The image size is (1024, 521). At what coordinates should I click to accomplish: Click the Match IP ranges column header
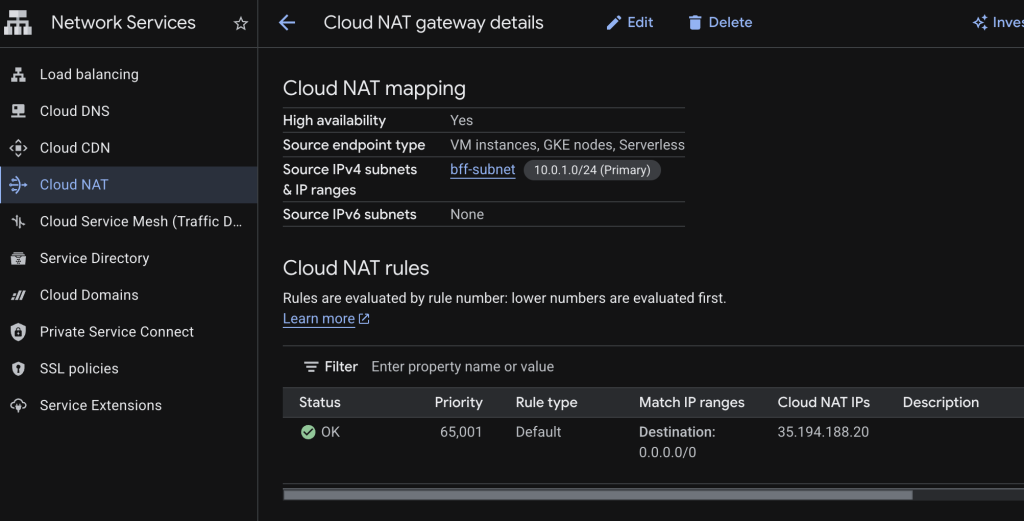point(692,403)
